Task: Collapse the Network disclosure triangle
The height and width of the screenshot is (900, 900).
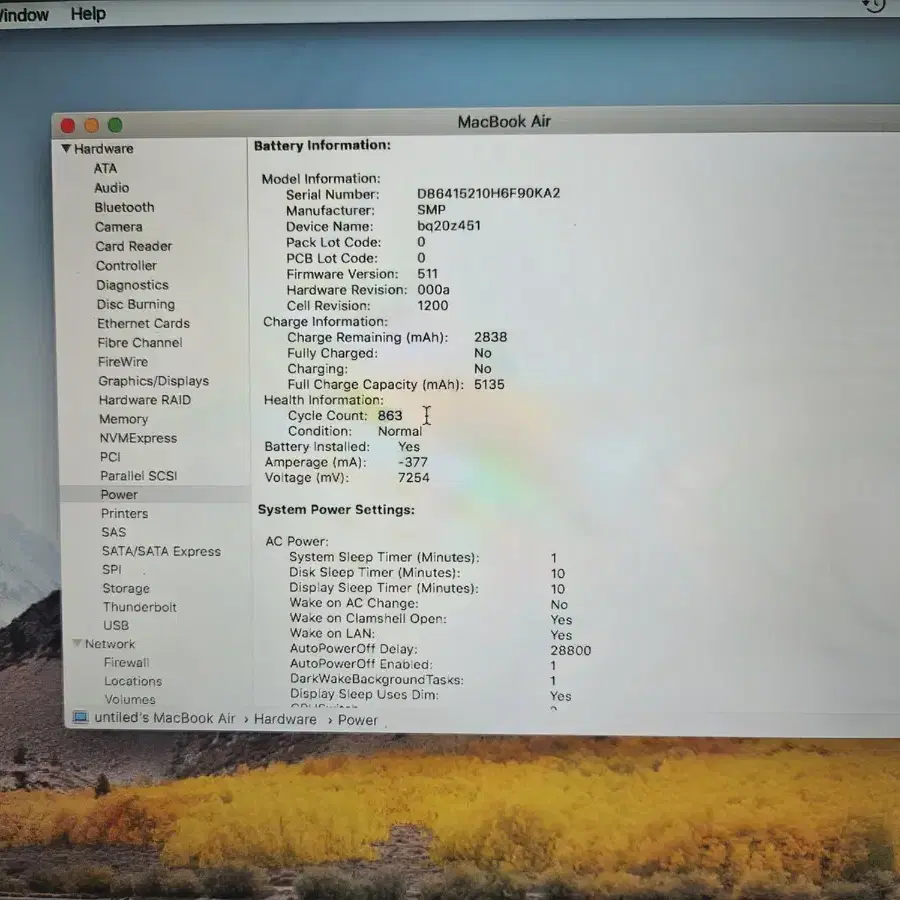Action: (x=77, y=643)
